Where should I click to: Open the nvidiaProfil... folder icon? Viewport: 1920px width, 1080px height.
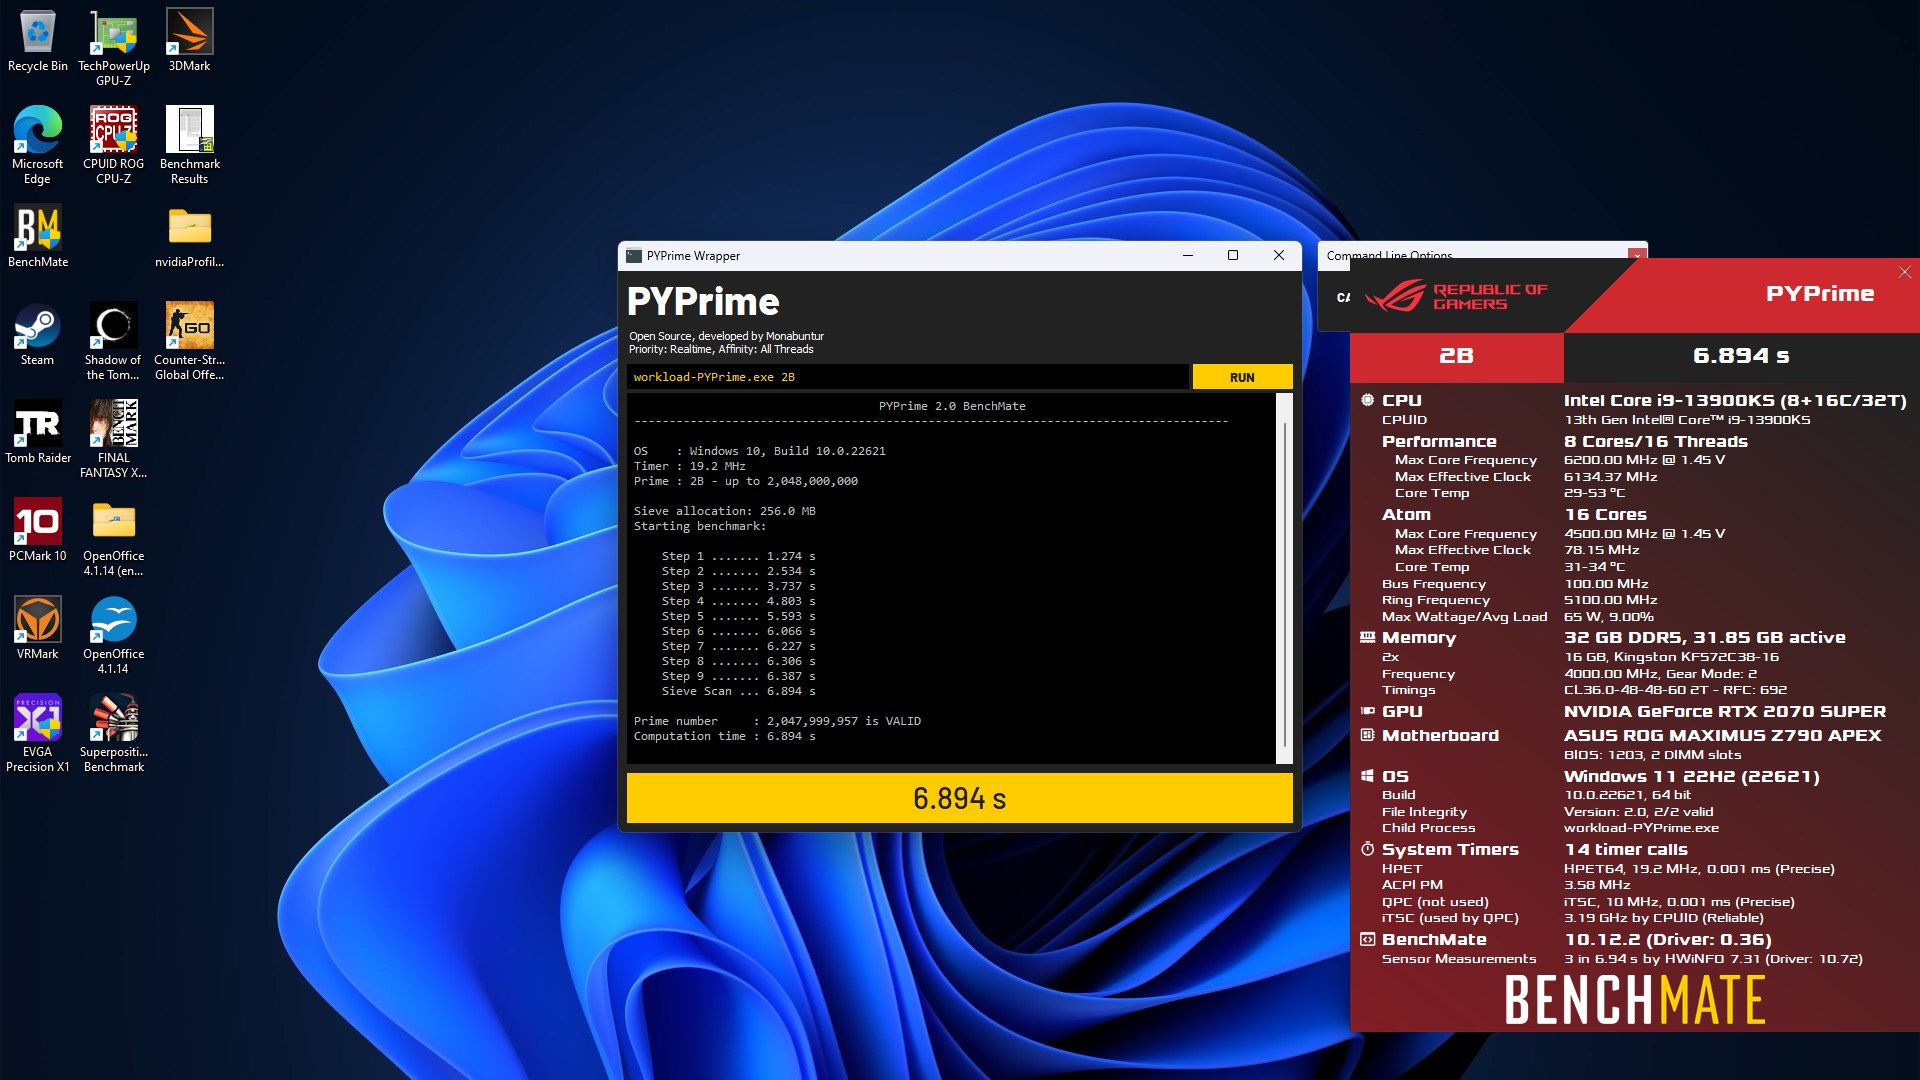(x=189, y=237)
